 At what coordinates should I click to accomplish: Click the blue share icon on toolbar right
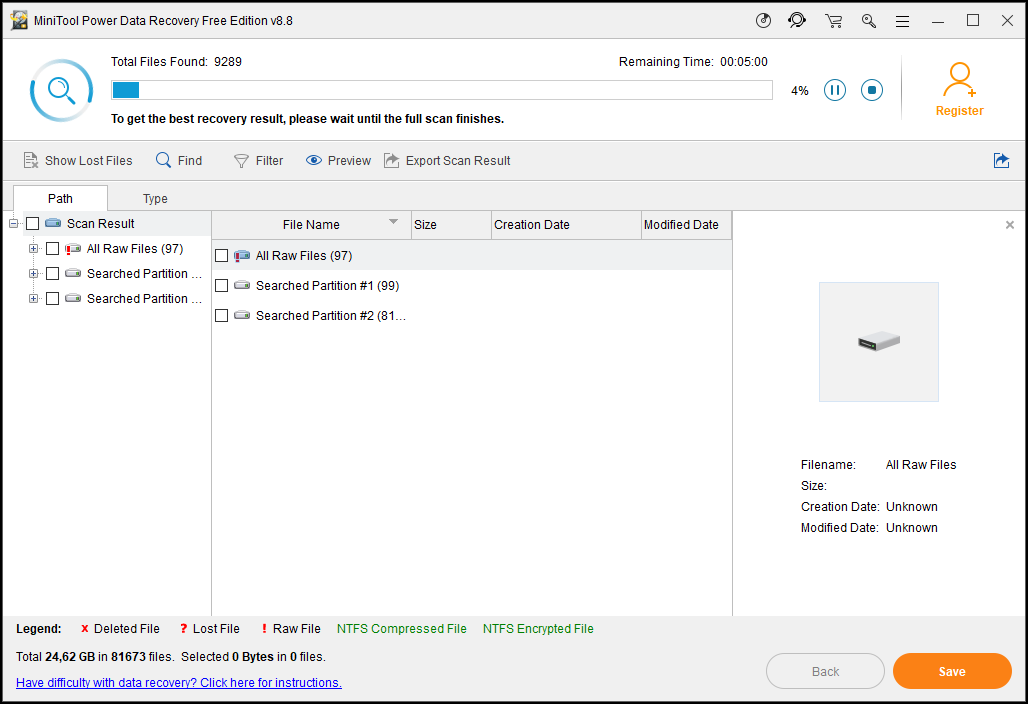click(1001, 161)
